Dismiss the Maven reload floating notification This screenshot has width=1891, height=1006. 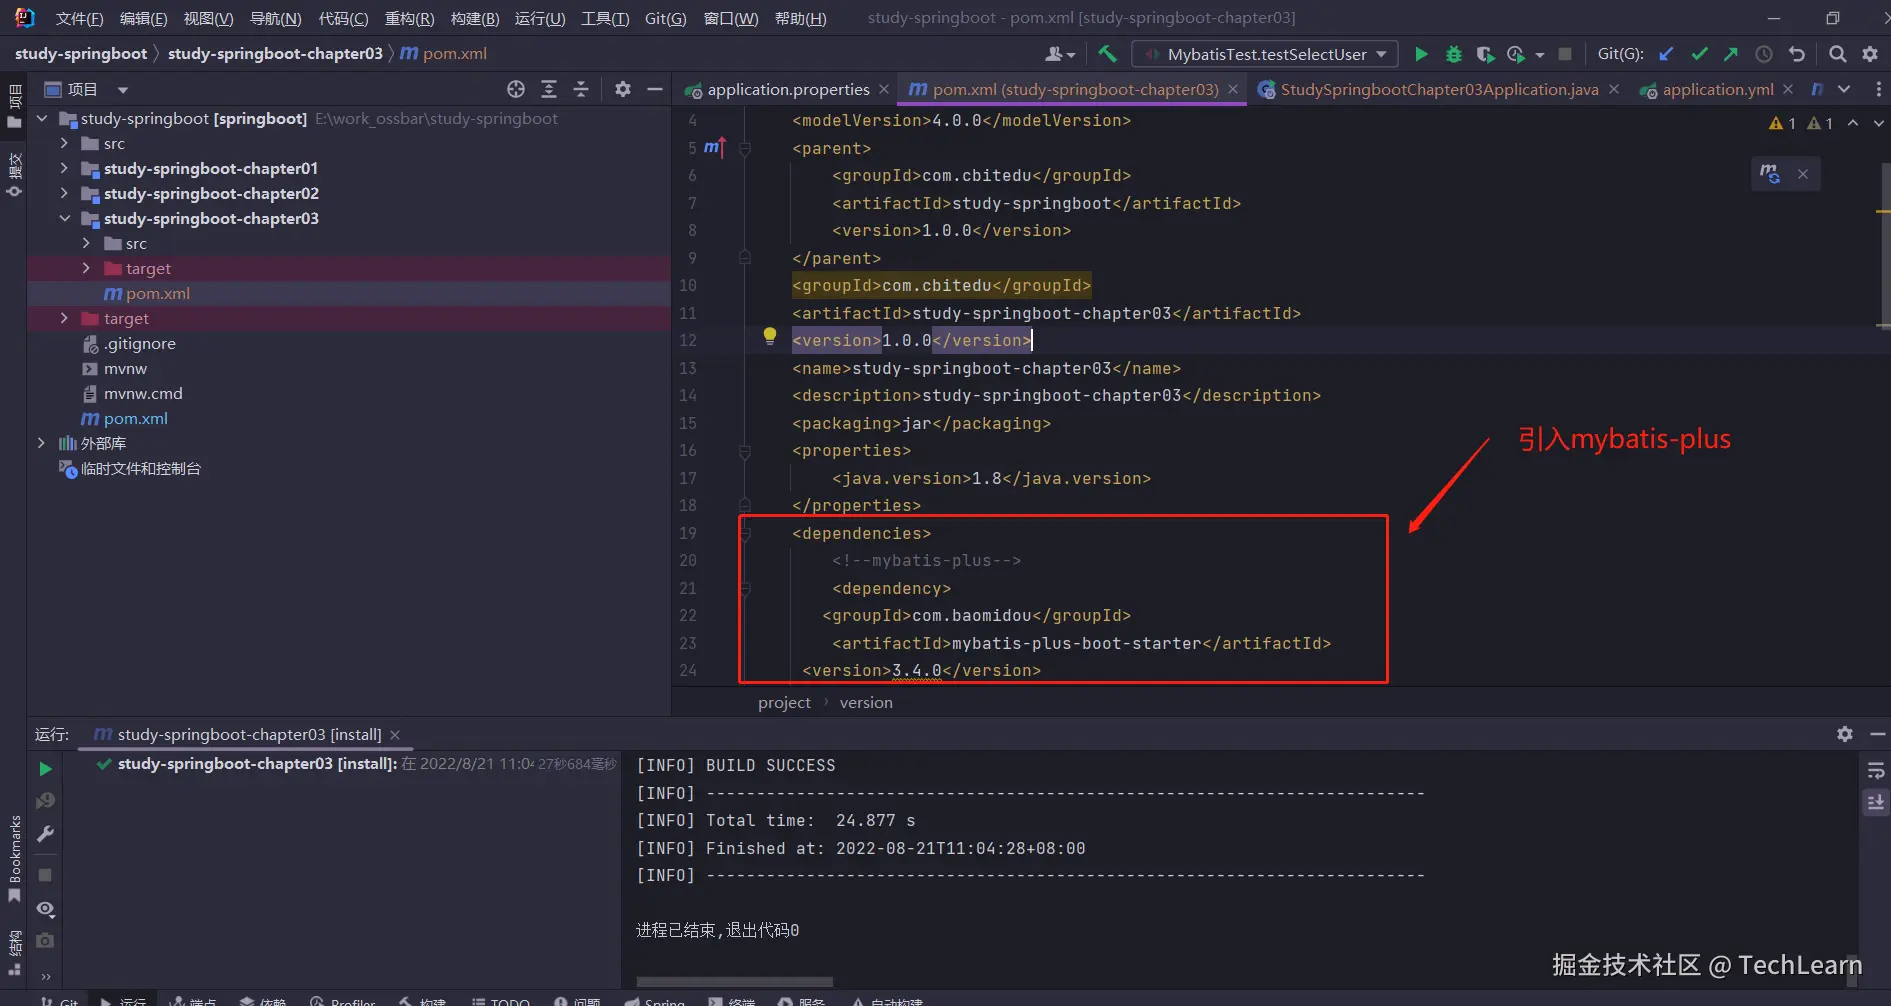pos(1803,174)
